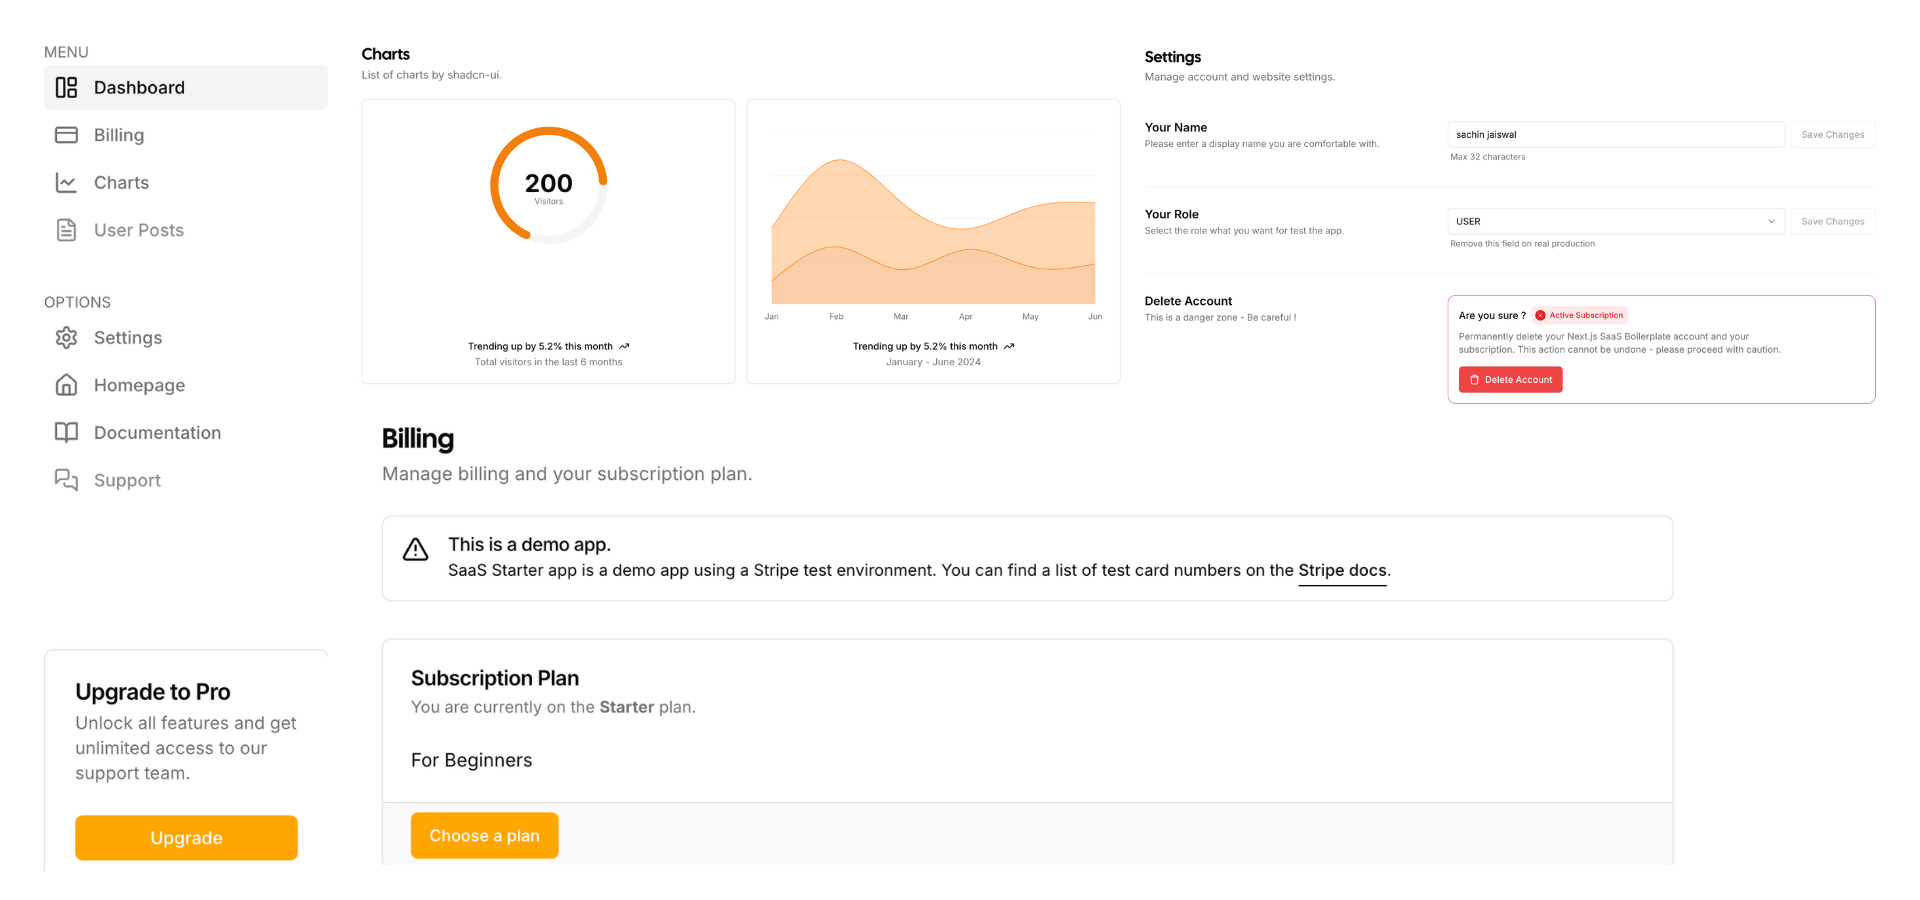
Task: Open the Stripe docs link
Action: click(1342, 570)
